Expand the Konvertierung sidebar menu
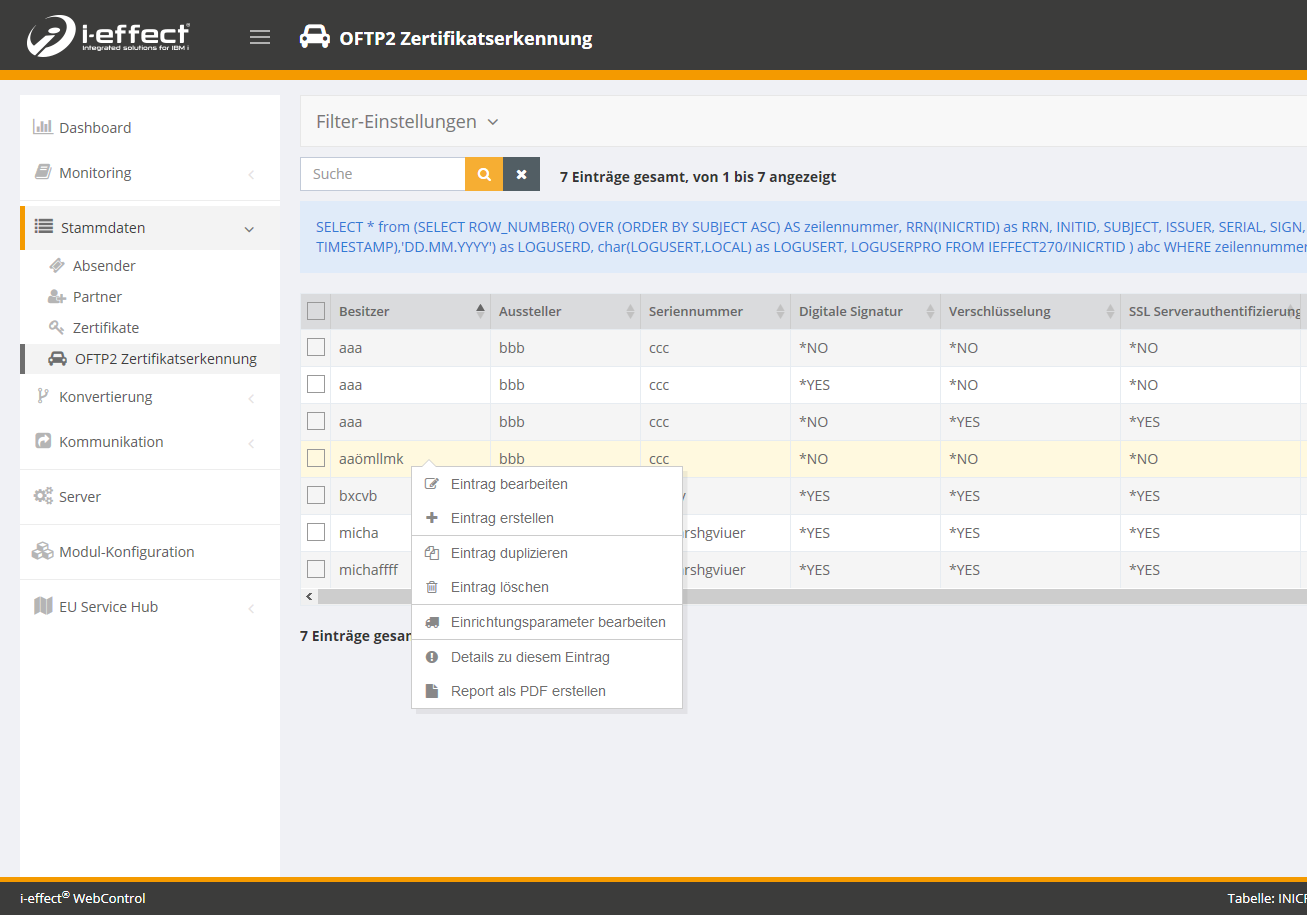 click(x=149, y=397)
